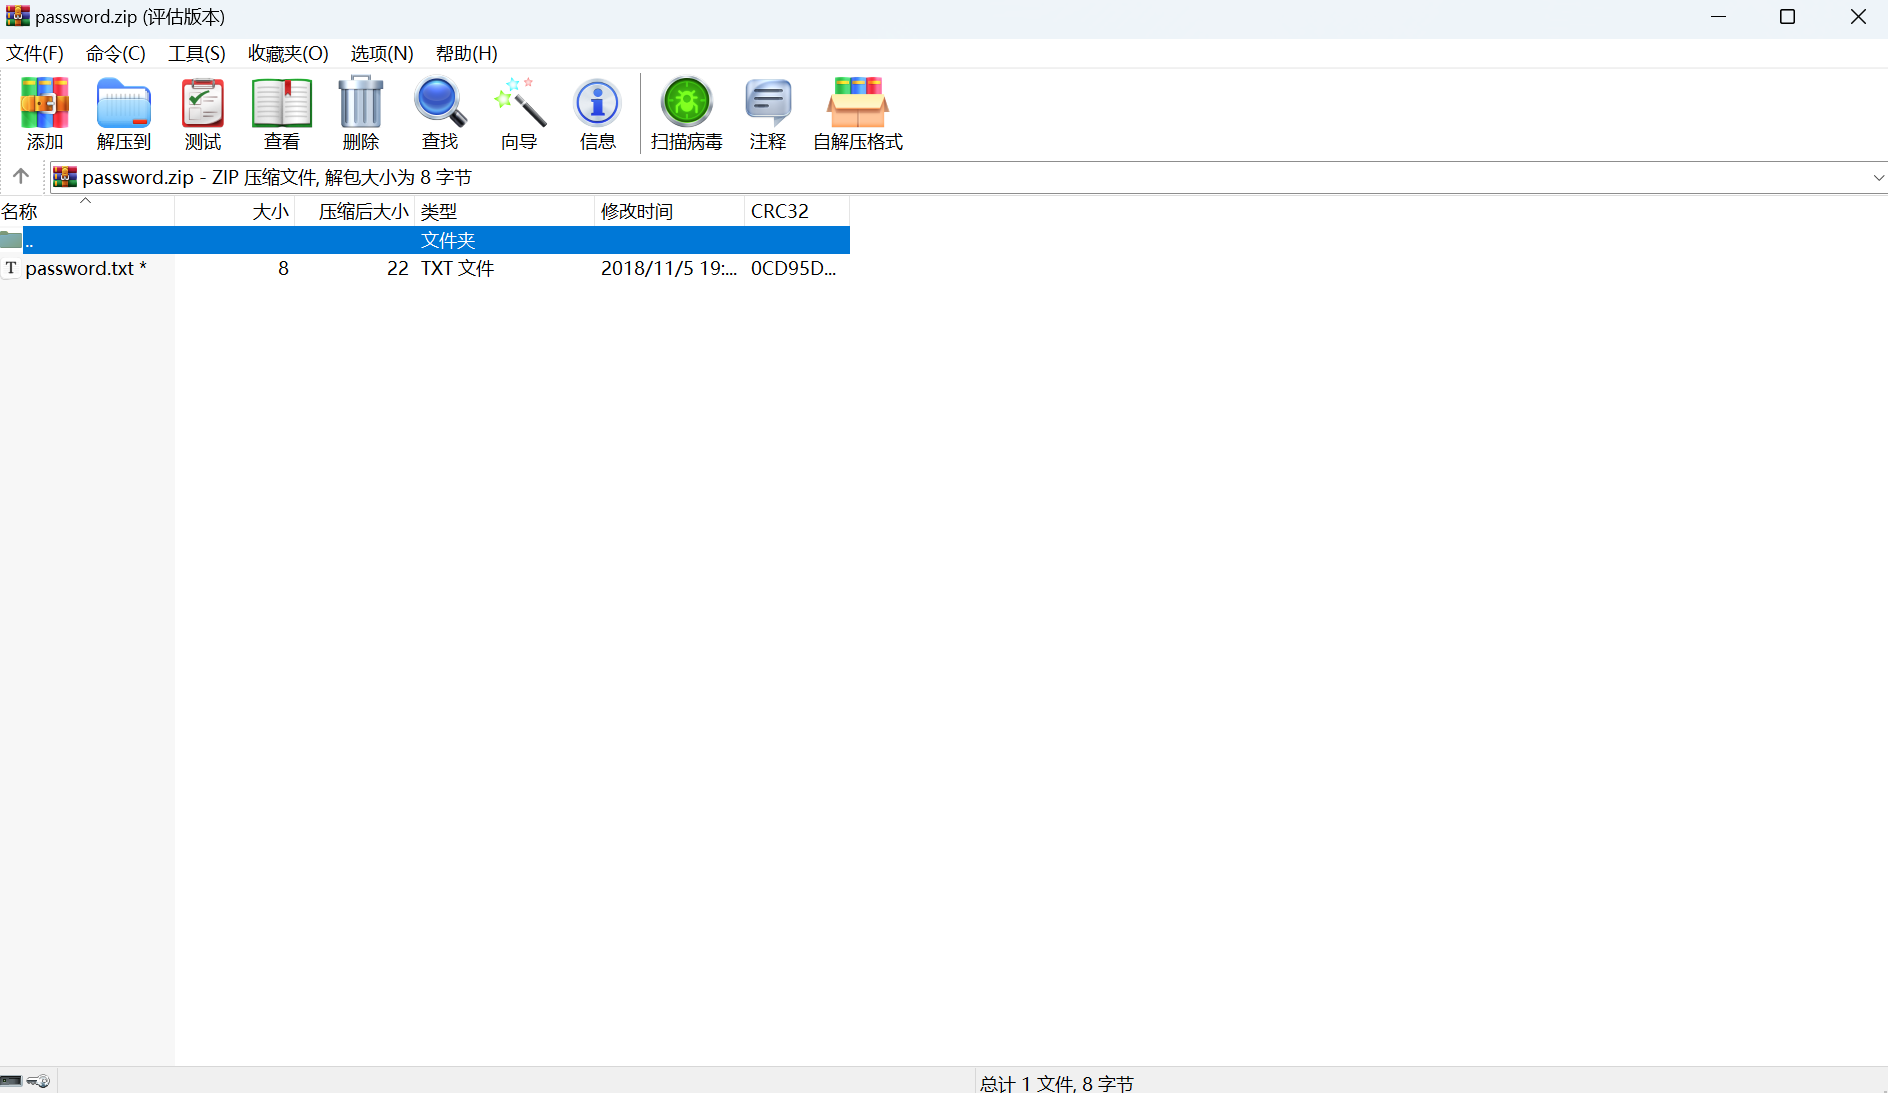
Task: Sort by the CRC32 column header
Action: (797, 211)
